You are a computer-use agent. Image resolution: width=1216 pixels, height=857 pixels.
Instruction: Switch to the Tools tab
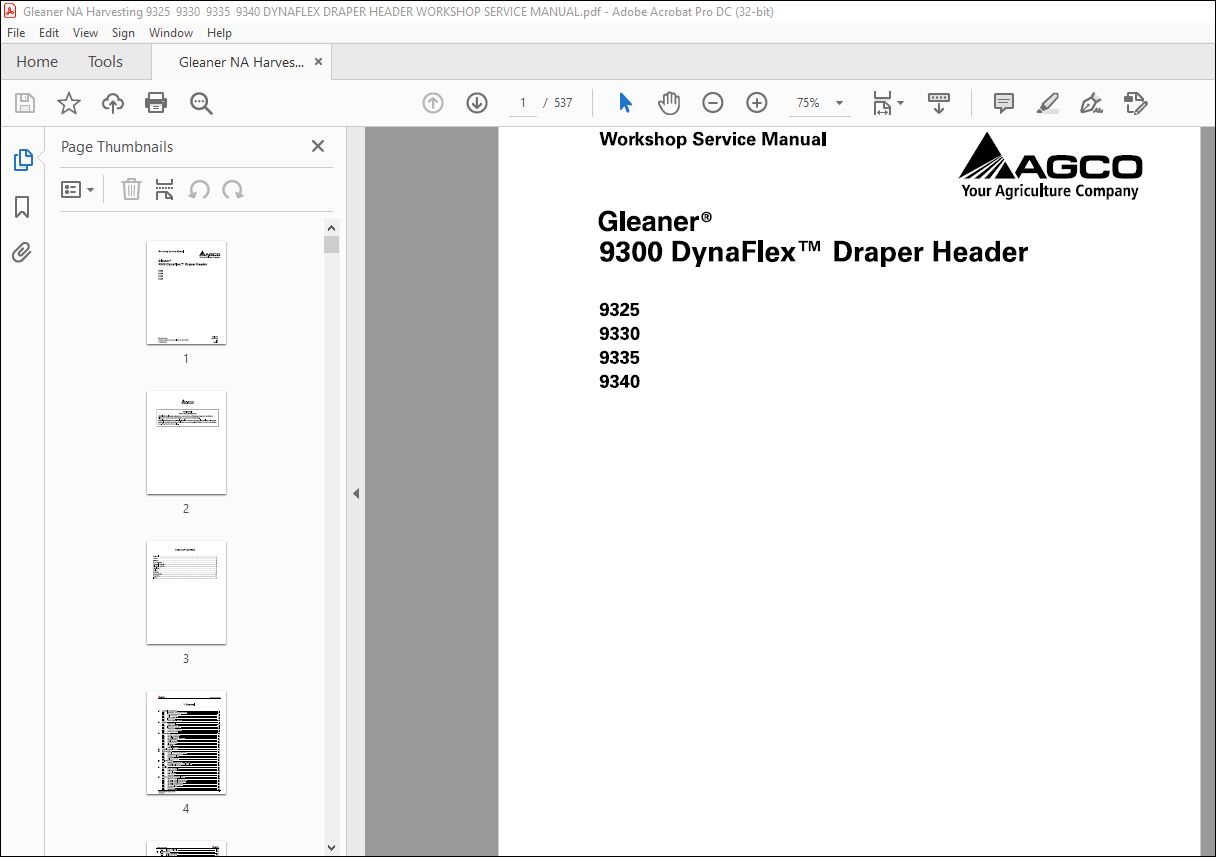point(105,62)
